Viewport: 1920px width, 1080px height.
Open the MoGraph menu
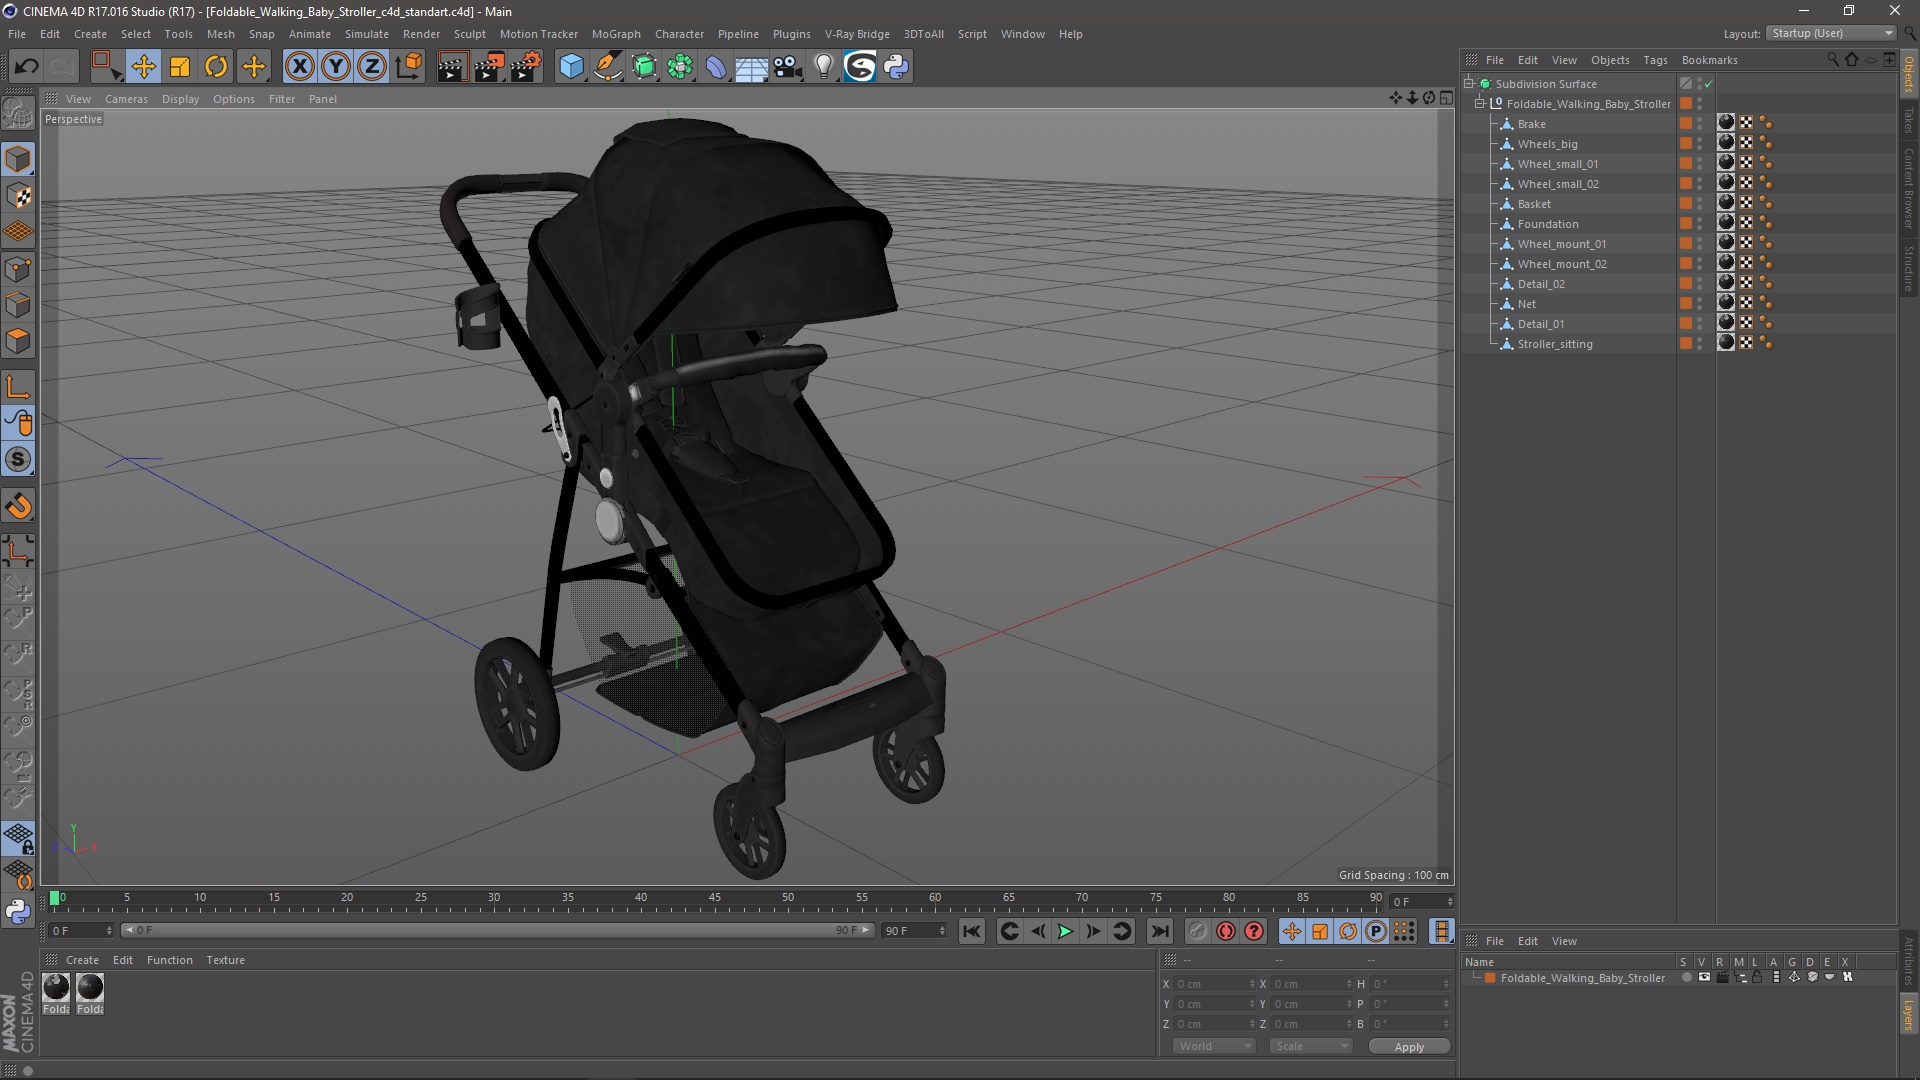tap(615, 34)
